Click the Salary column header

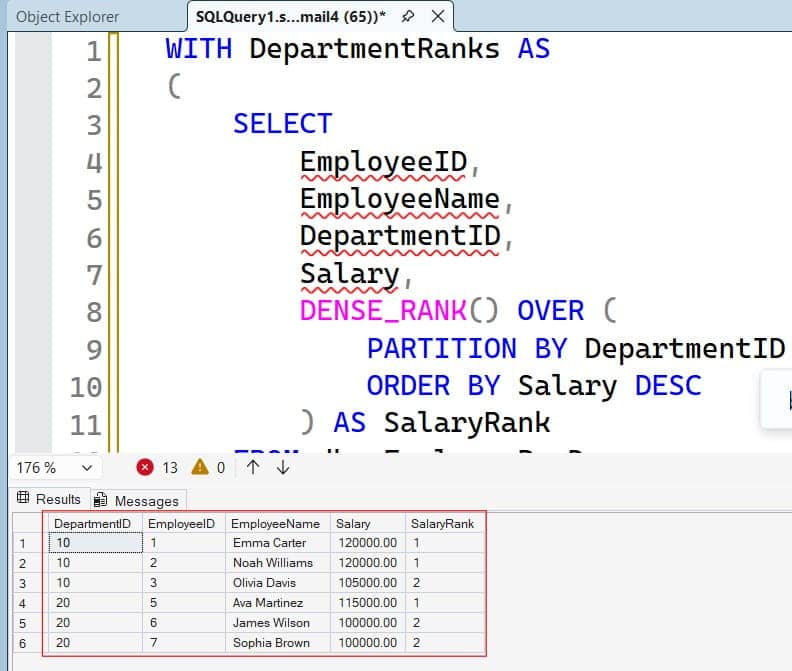point(368,523)
